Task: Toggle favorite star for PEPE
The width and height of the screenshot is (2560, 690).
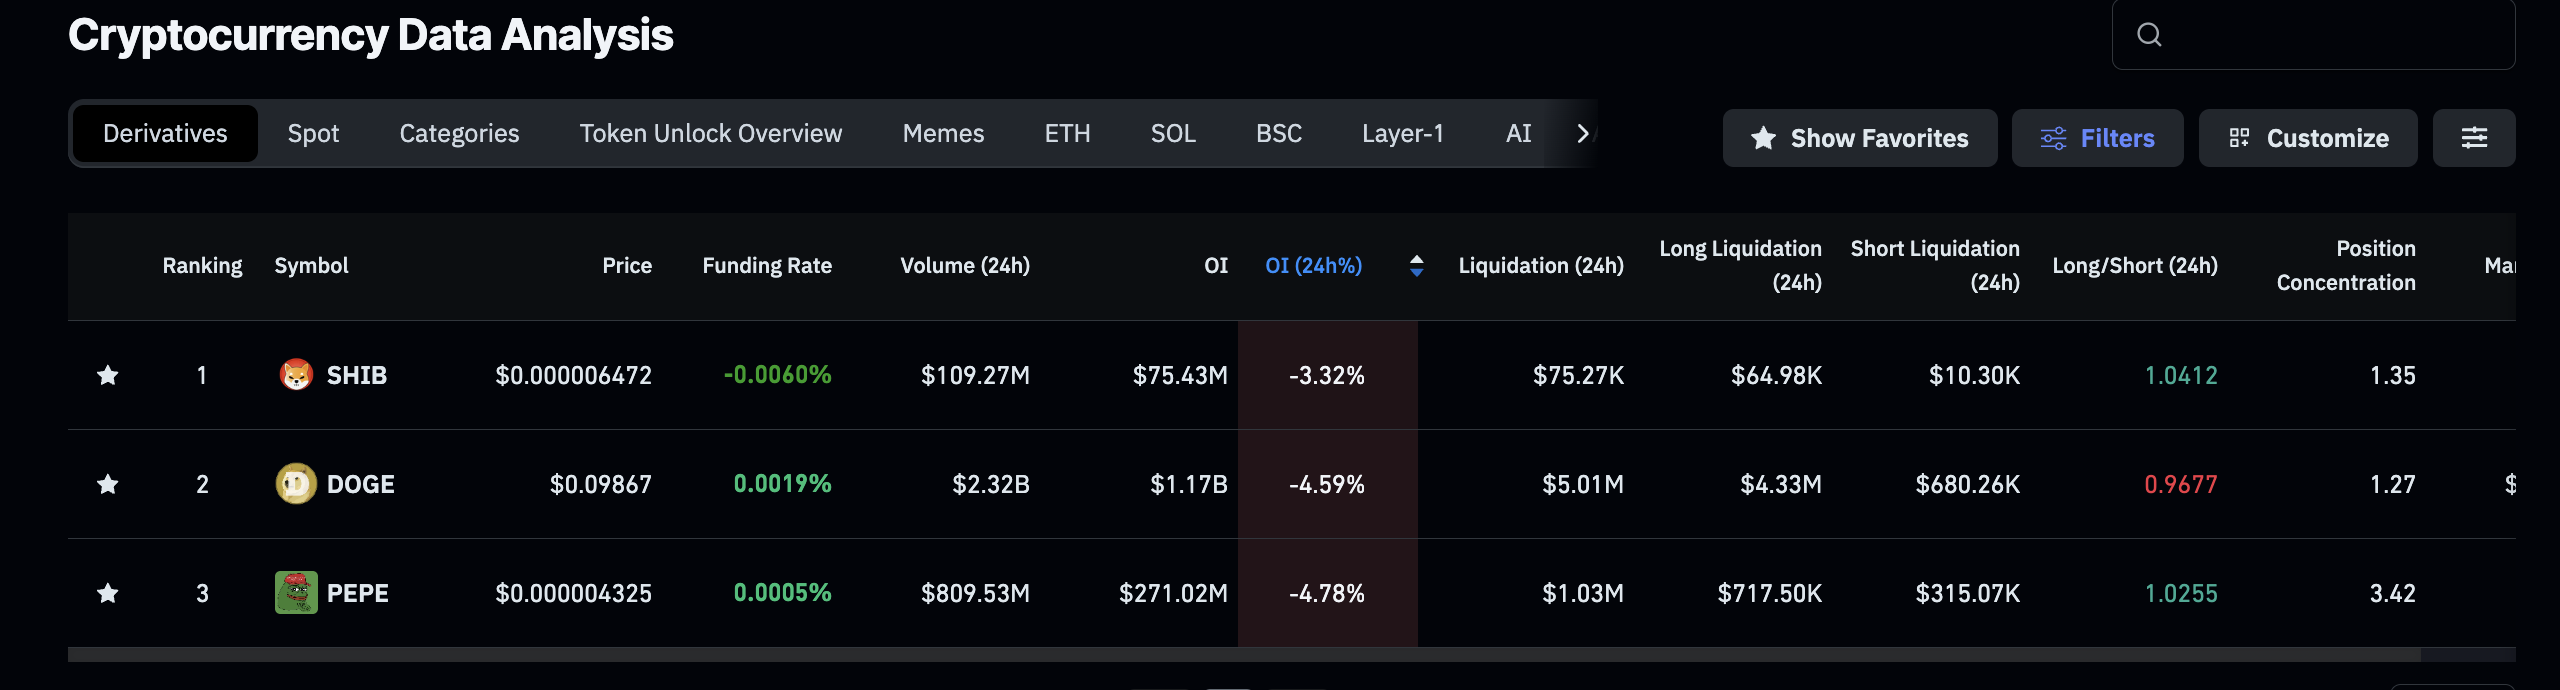Action: pyautogui.click(x=108, y=593)
